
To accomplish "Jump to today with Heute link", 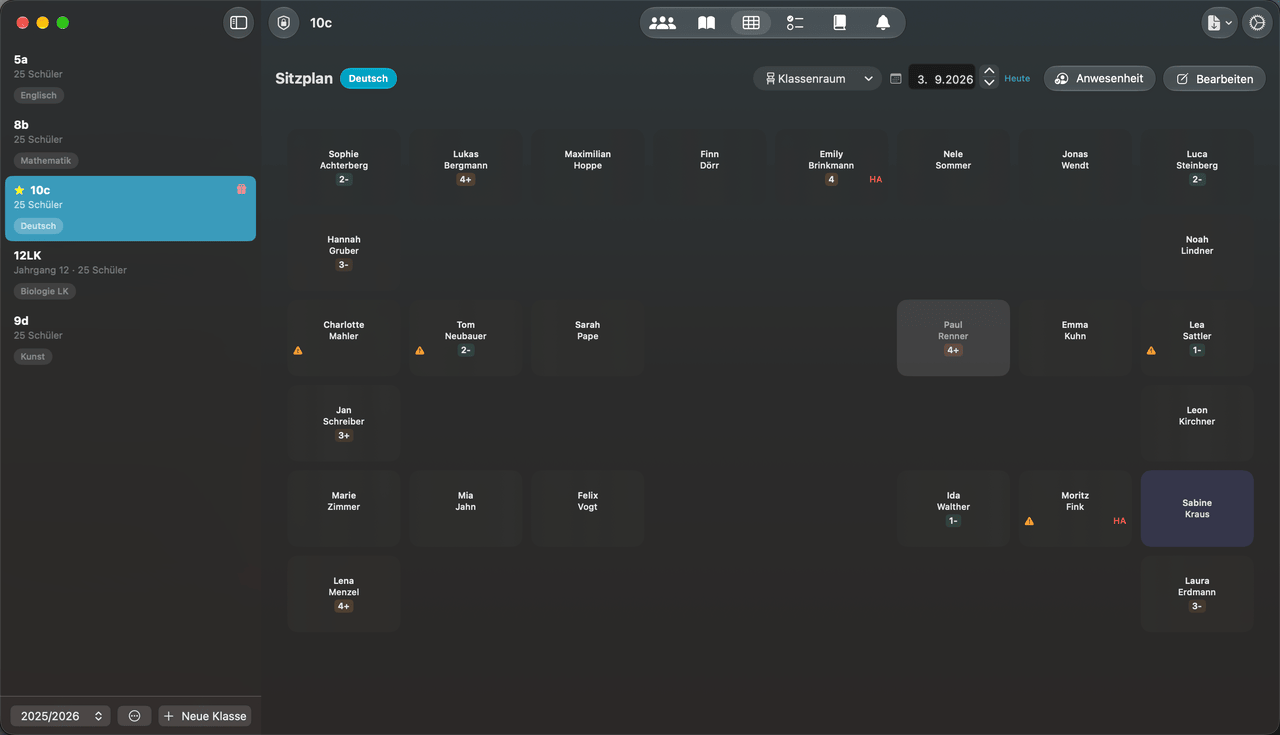I will coord(1017,78).
